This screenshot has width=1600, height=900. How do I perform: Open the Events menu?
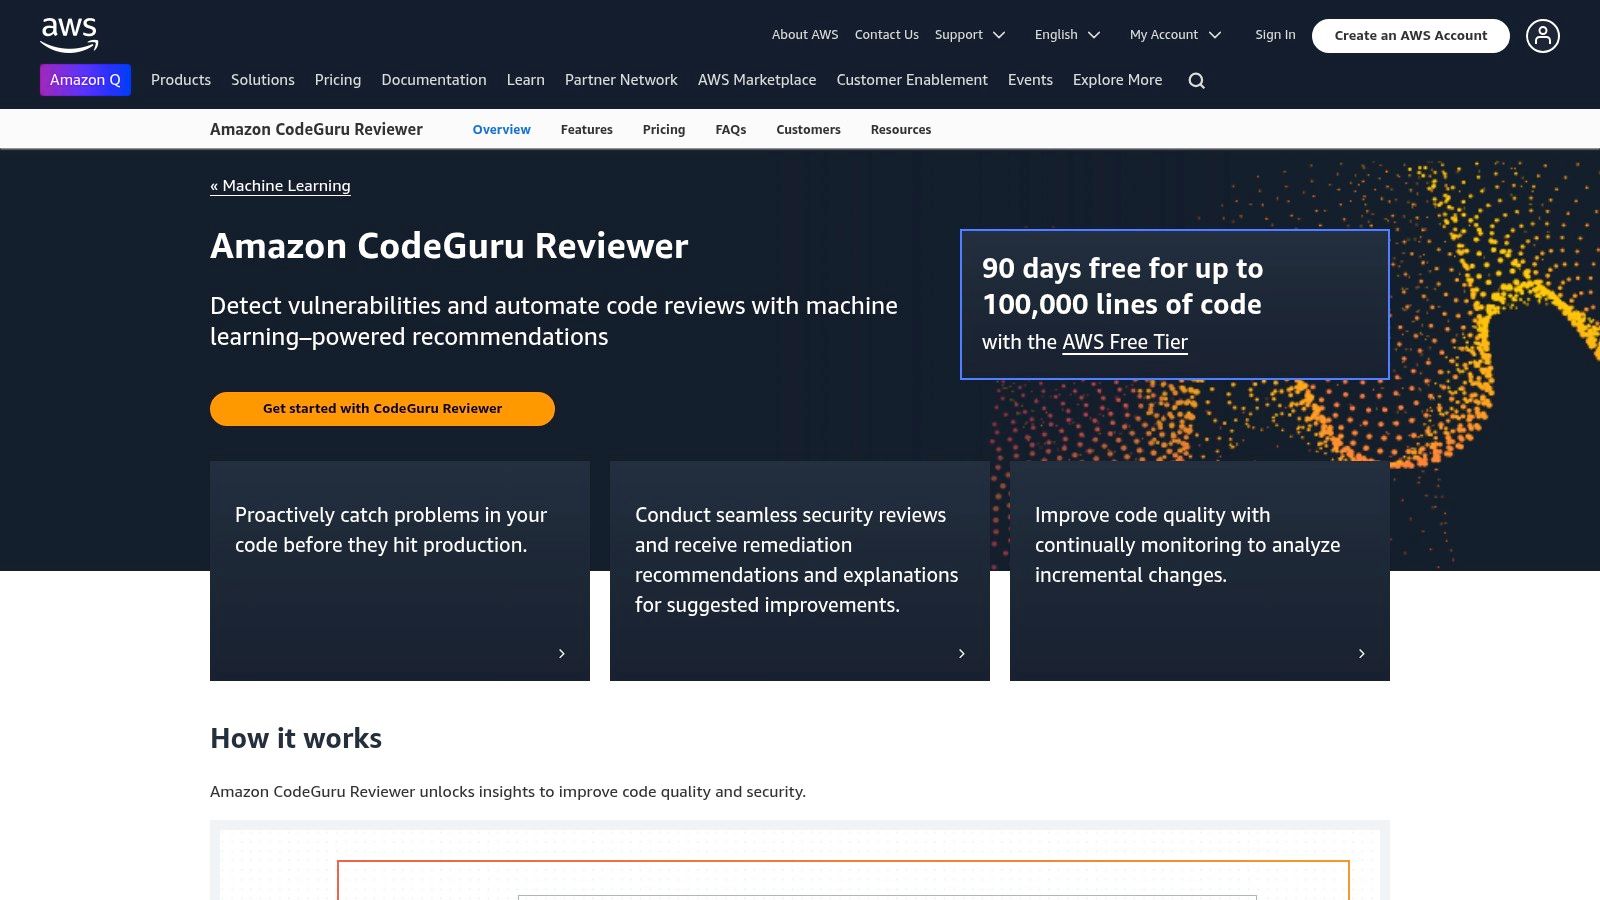coord(1030,80)
